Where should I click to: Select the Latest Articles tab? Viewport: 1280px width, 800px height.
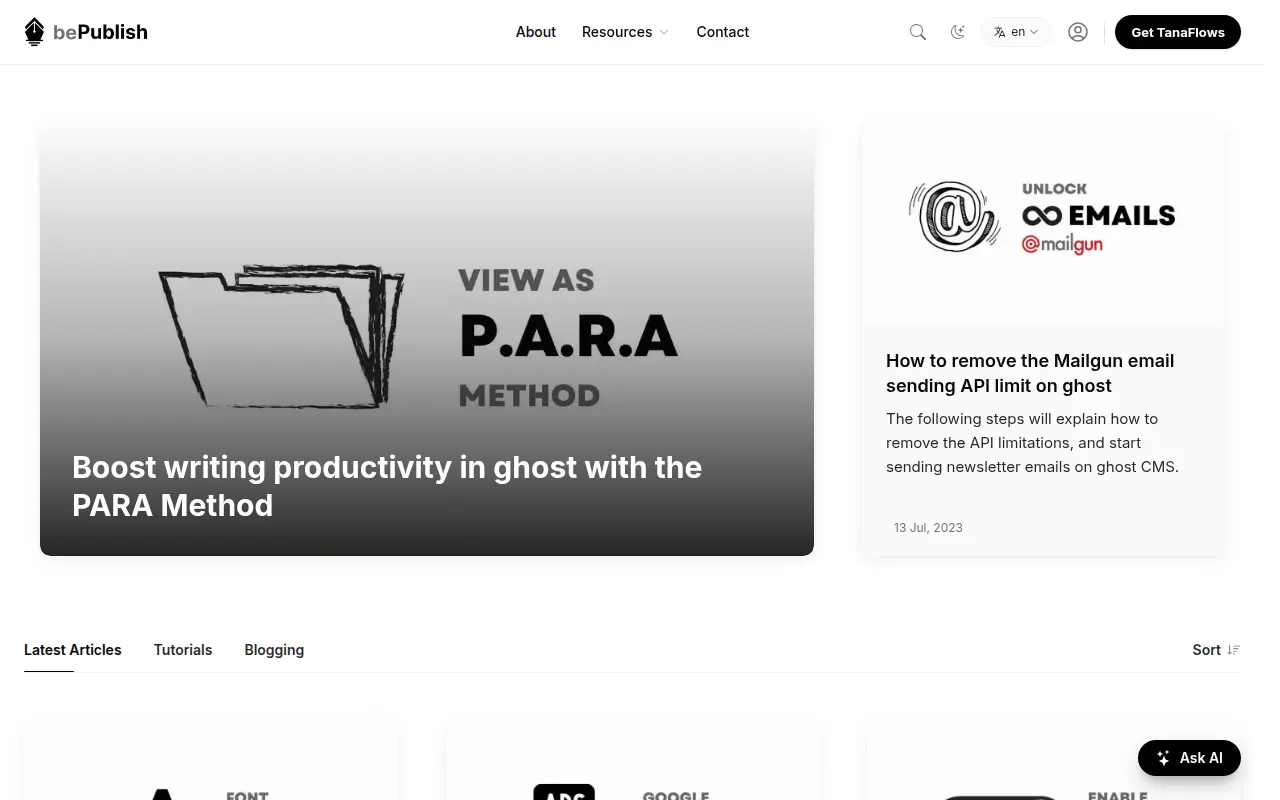click(73, 650)
